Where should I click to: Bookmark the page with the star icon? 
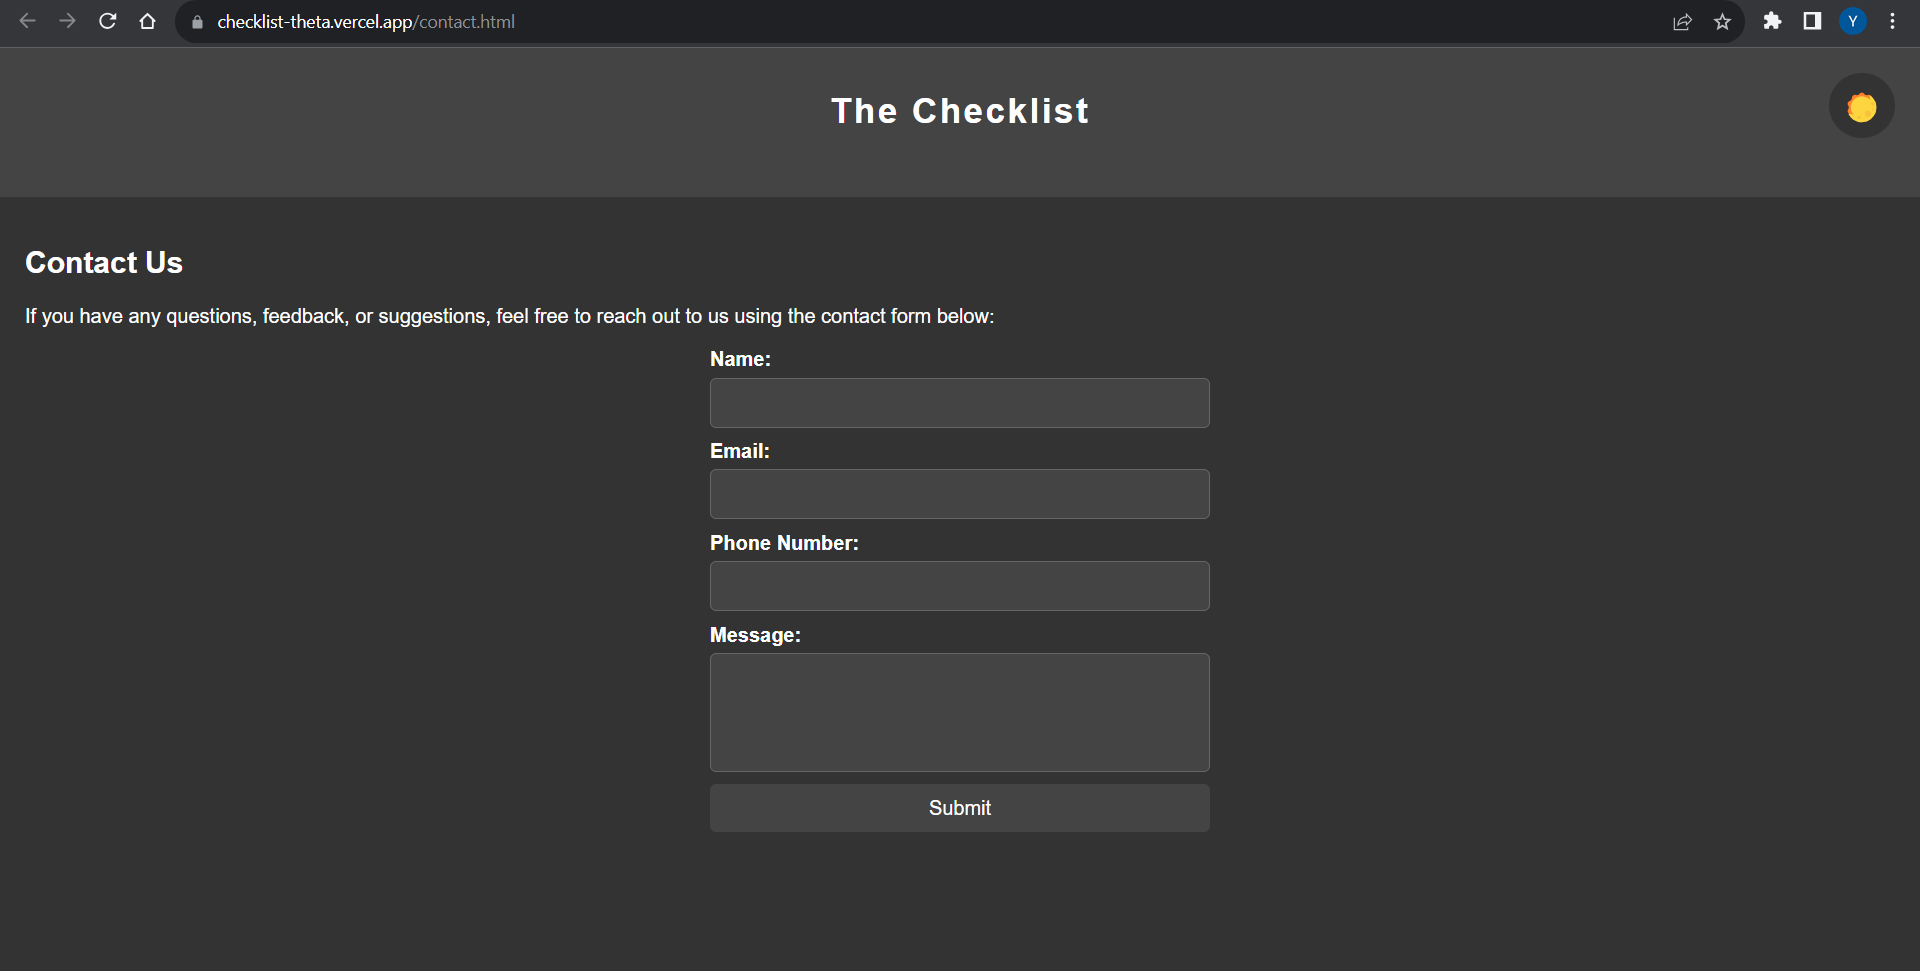(x=1723, y=21)
